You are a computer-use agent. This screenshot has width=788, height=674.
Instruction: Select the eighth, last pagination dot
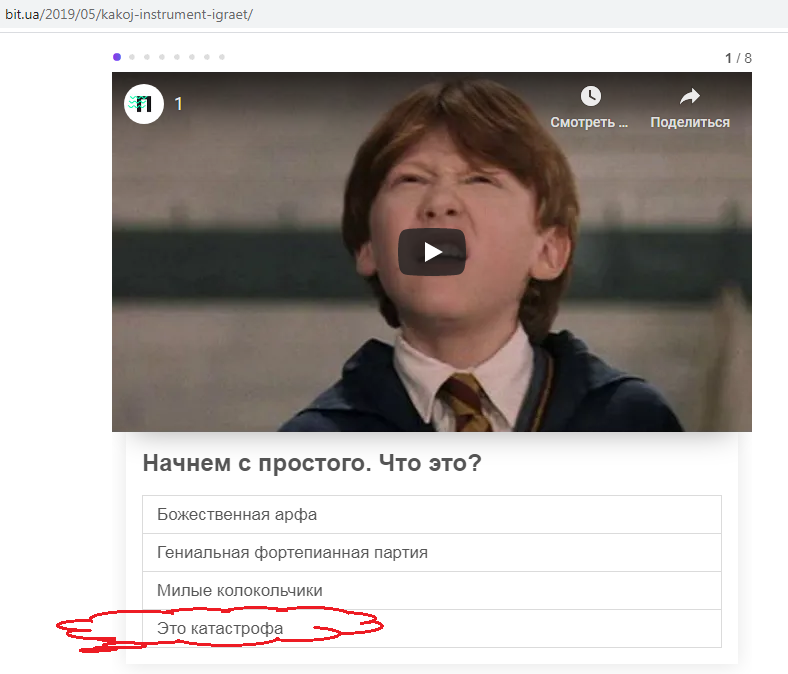click(x=222, y=57)
